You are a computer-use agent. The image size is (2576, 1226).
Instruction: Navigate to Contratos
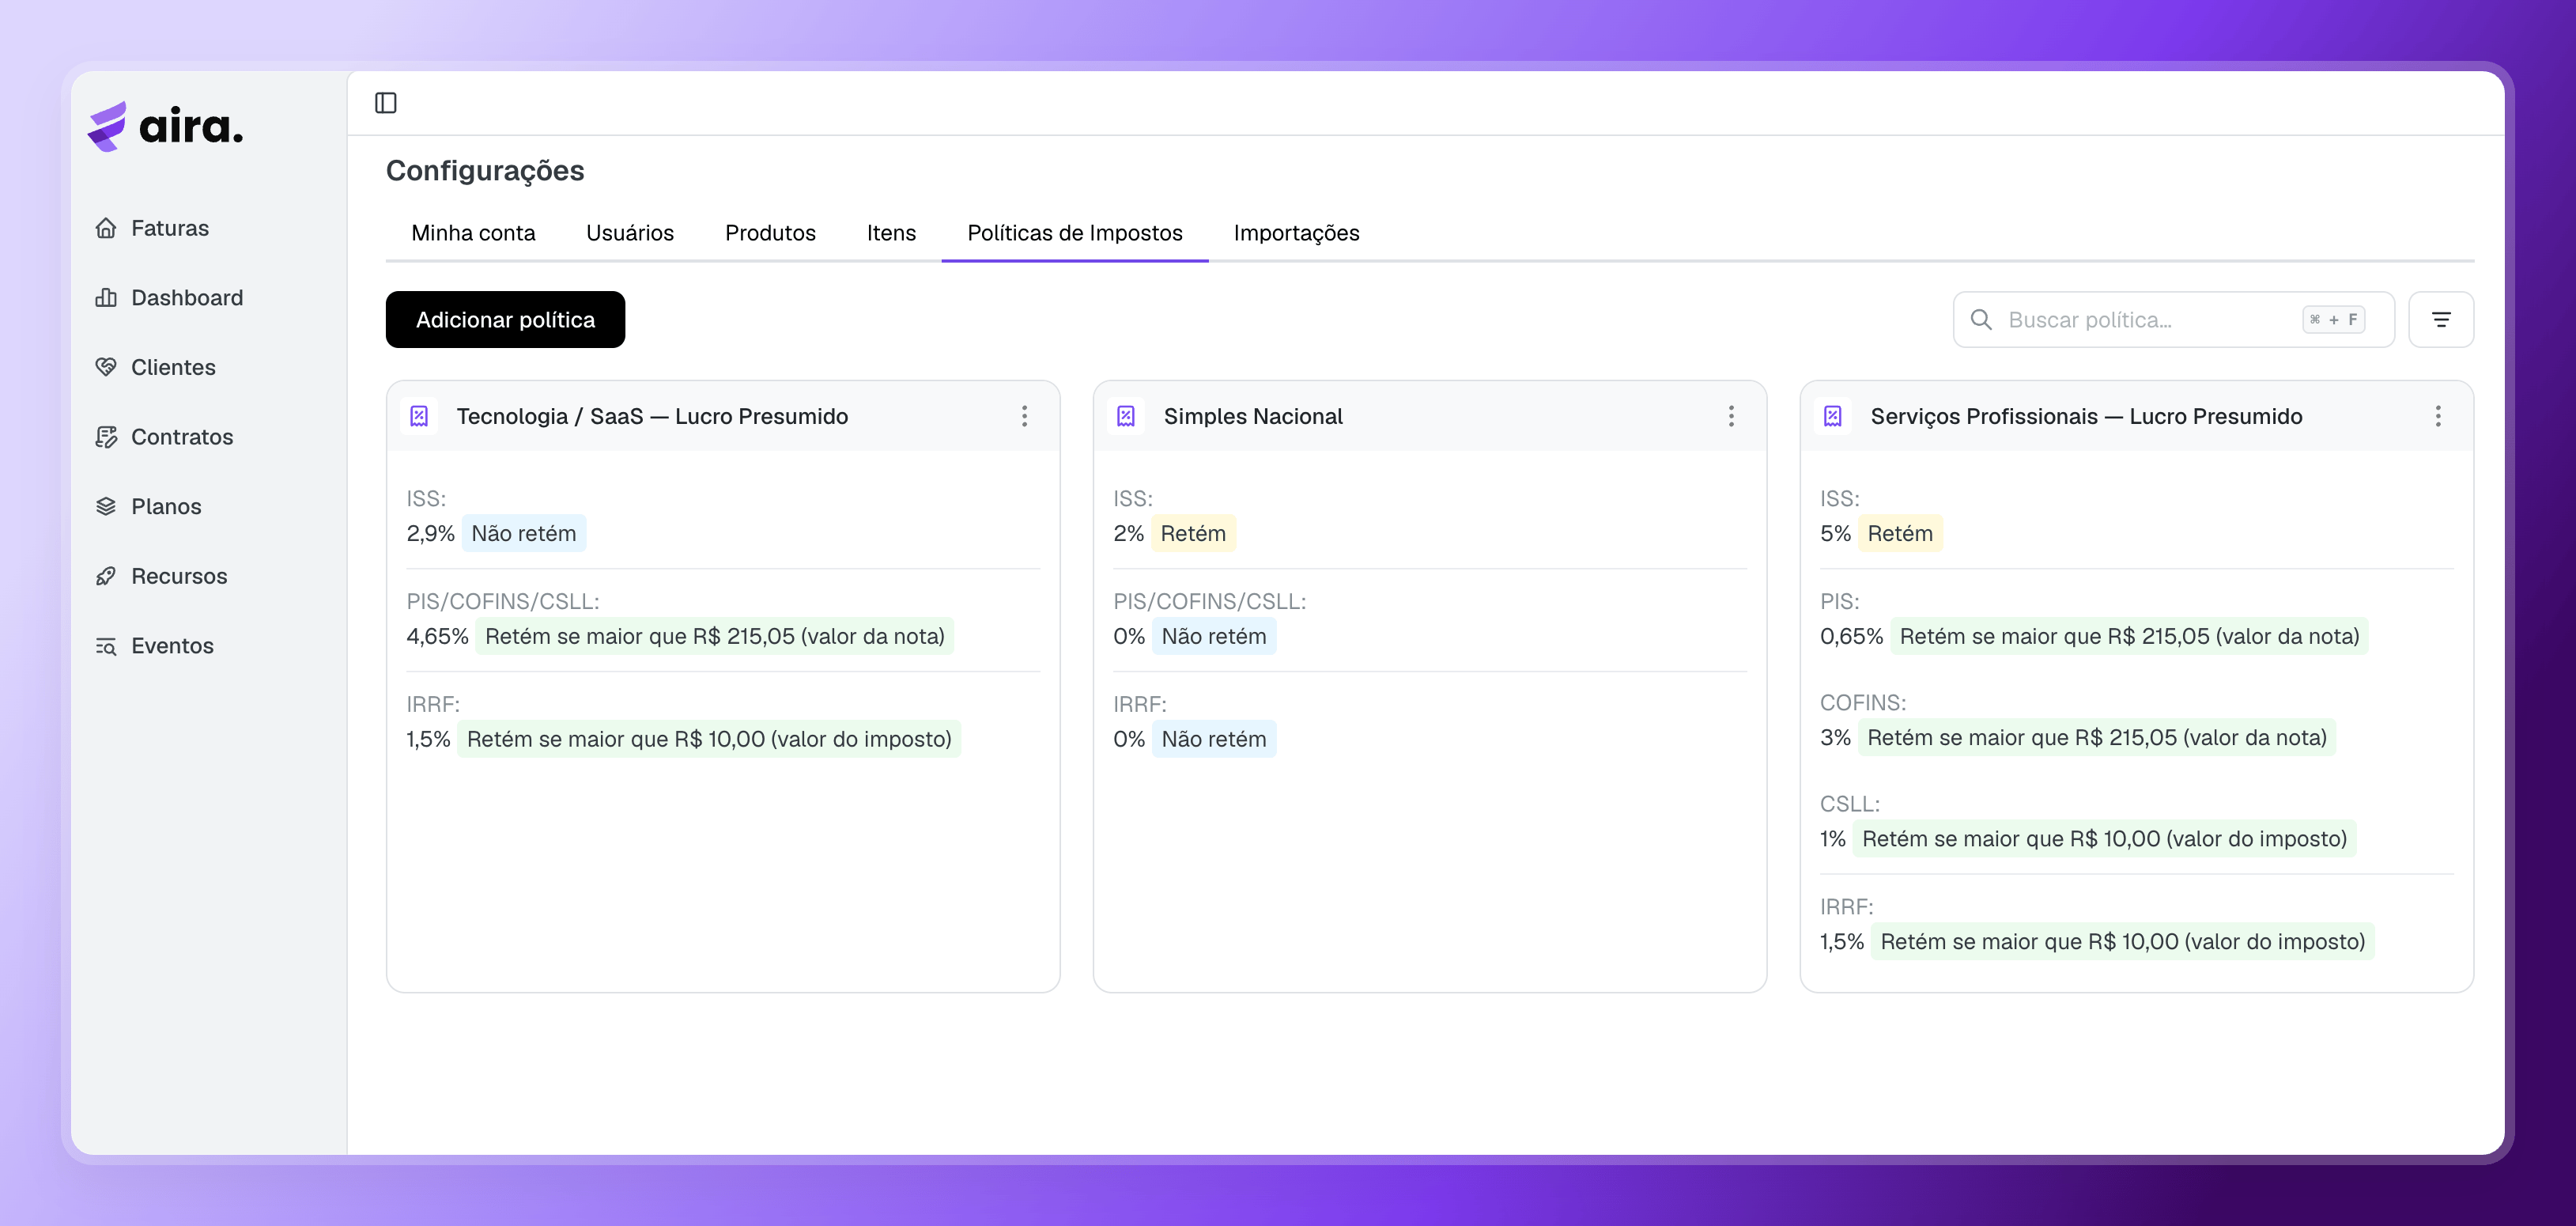point(182,437)
